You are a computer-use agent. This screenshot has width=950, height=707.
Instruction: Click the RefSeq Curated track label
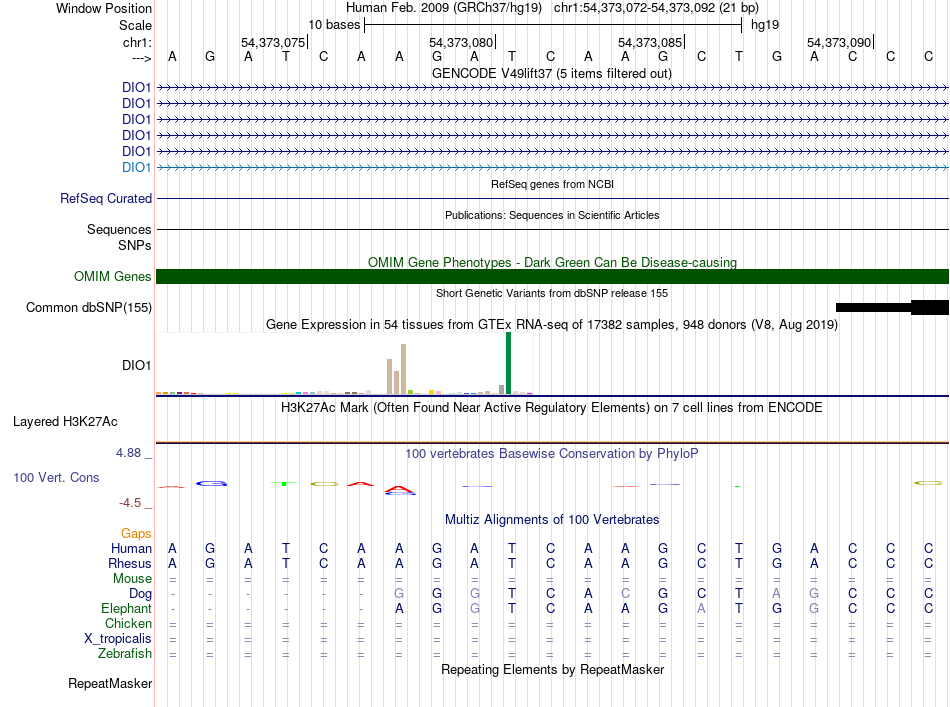coord(106,199)
